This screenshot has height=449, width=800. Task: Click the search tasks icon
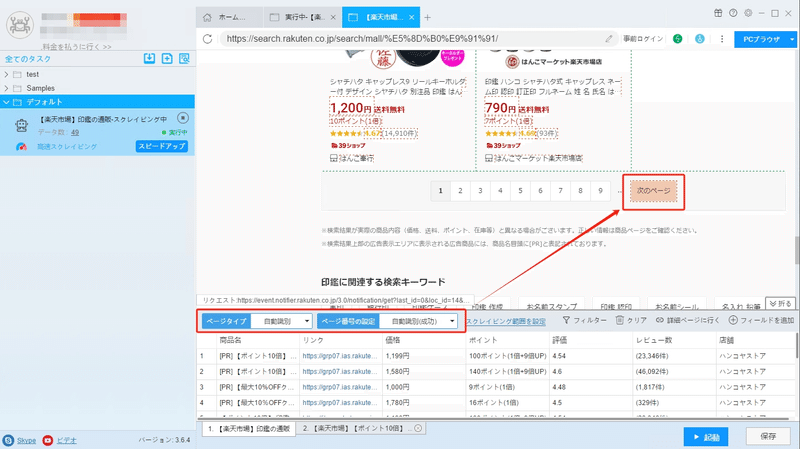click(x=184, y=58)
